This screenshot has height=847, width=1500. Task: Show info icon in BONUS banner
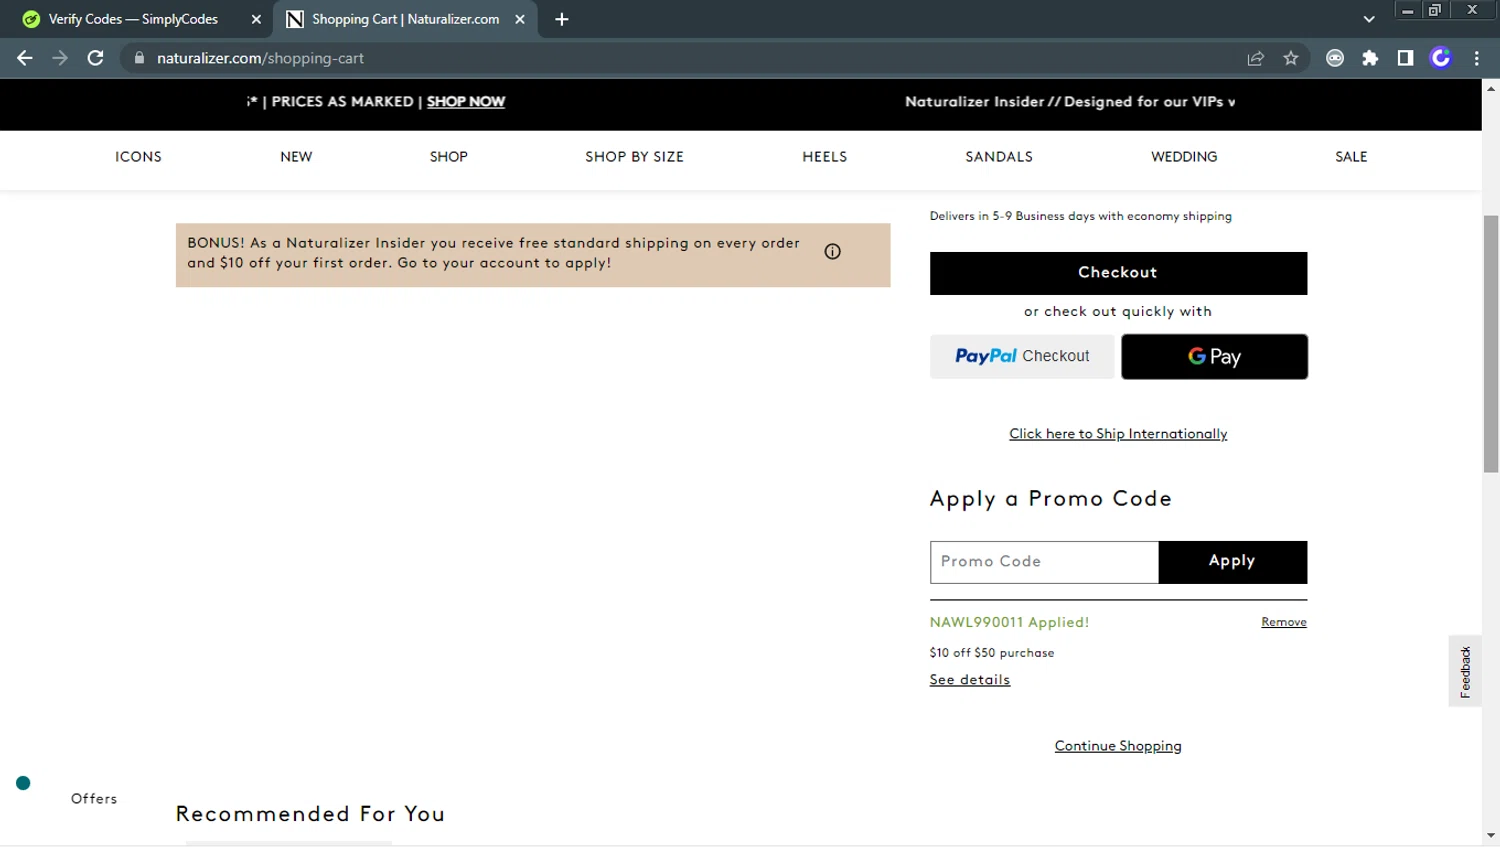[832, 252]
